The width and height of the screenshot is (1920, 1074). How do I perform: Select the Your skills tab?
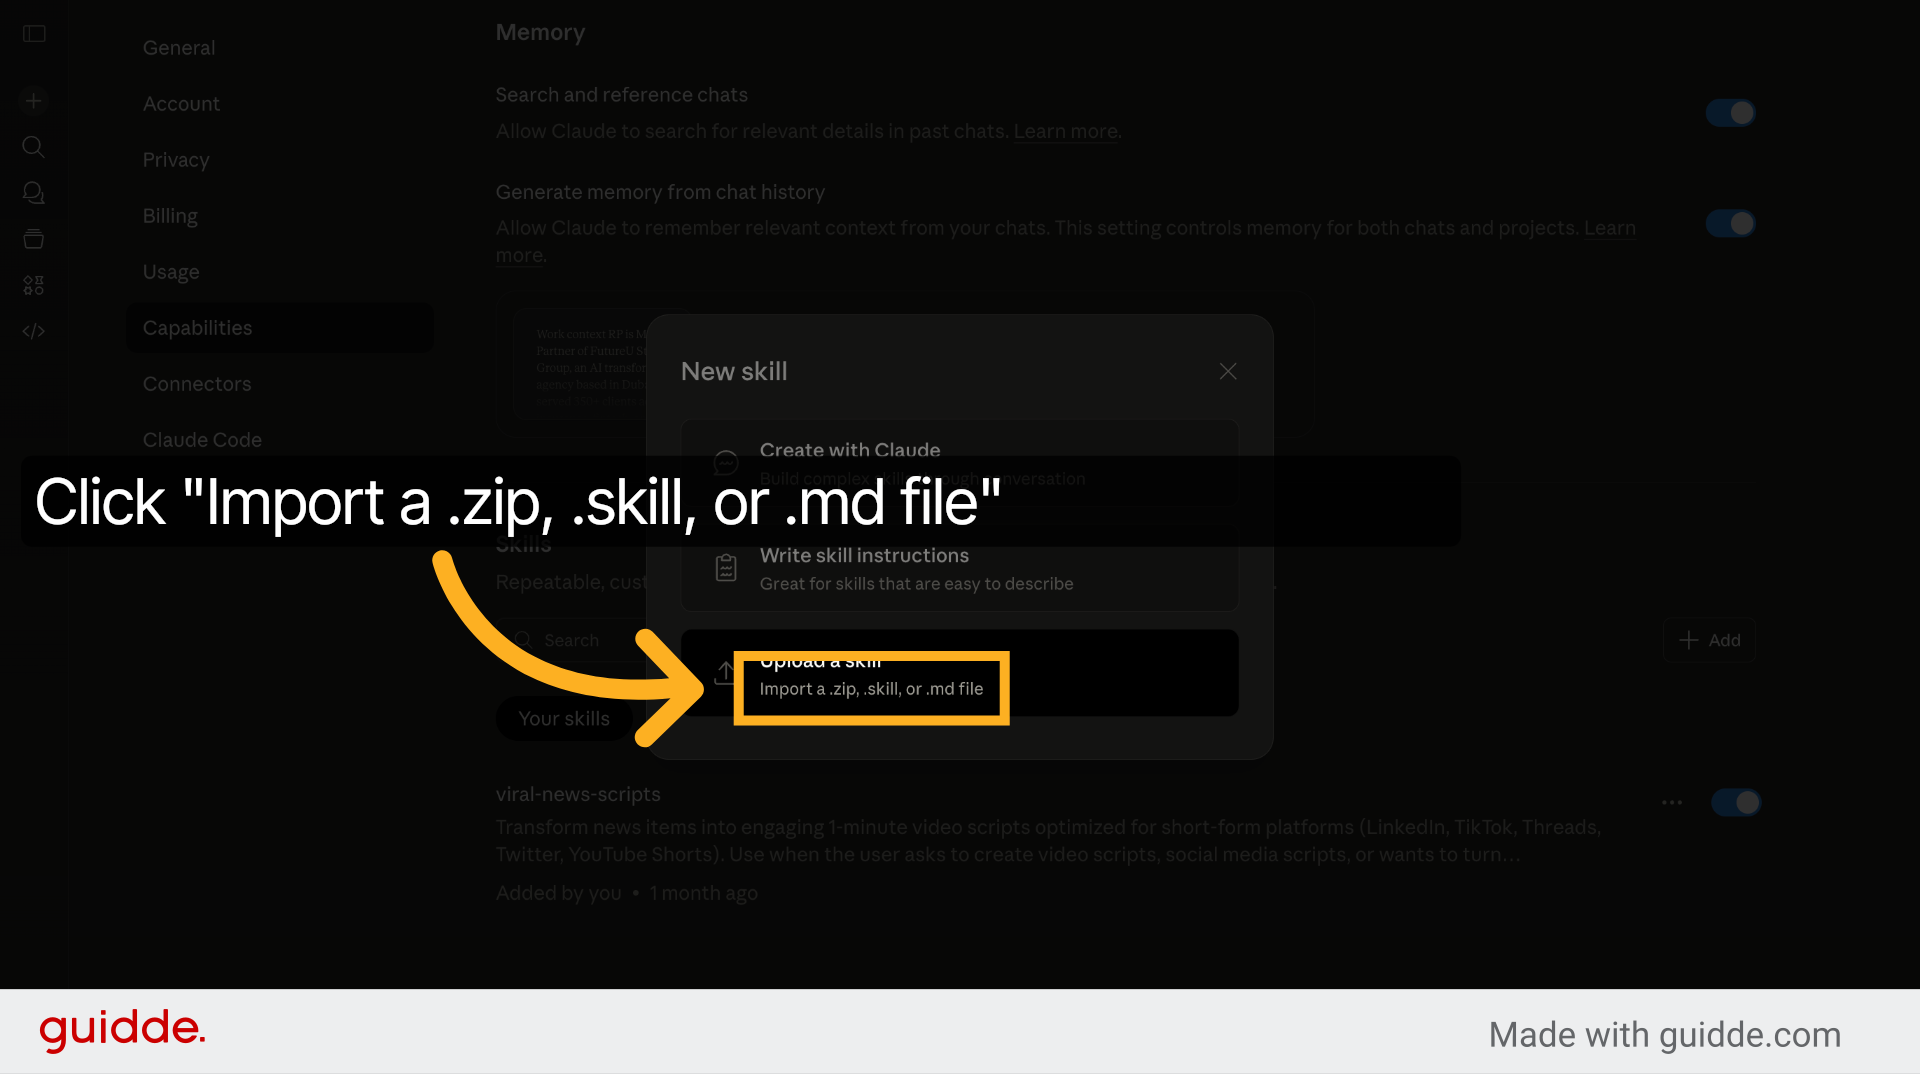[x=564, y=719]
